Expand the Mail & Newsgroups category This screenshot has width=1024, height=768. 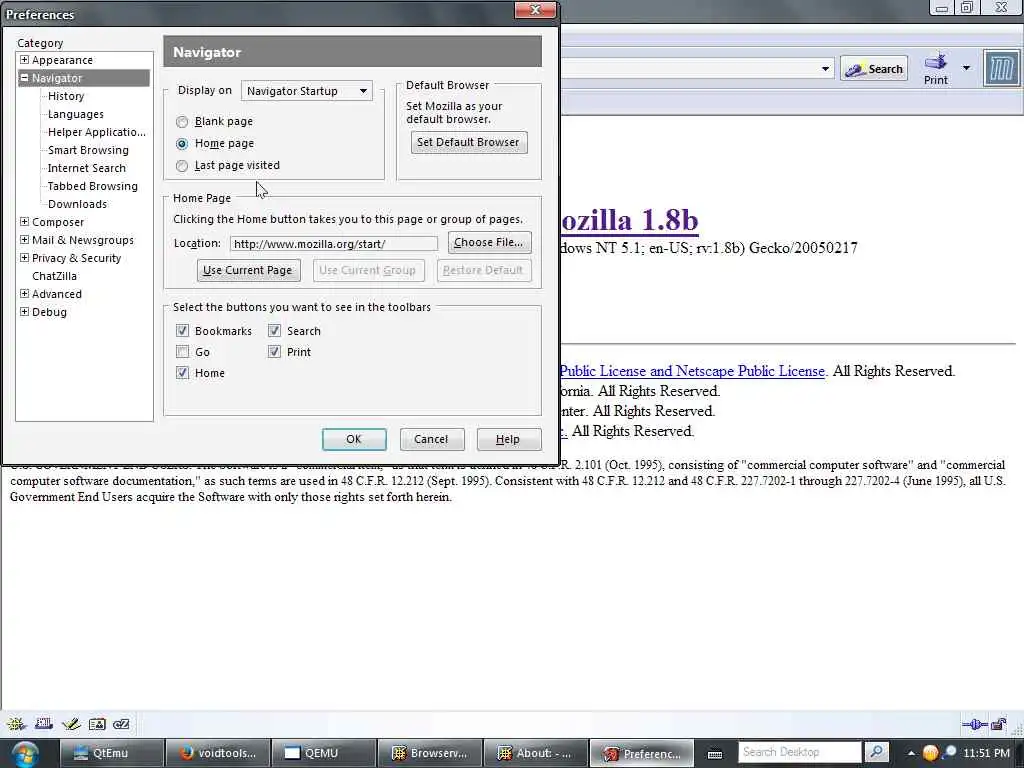tap(24, 240)
